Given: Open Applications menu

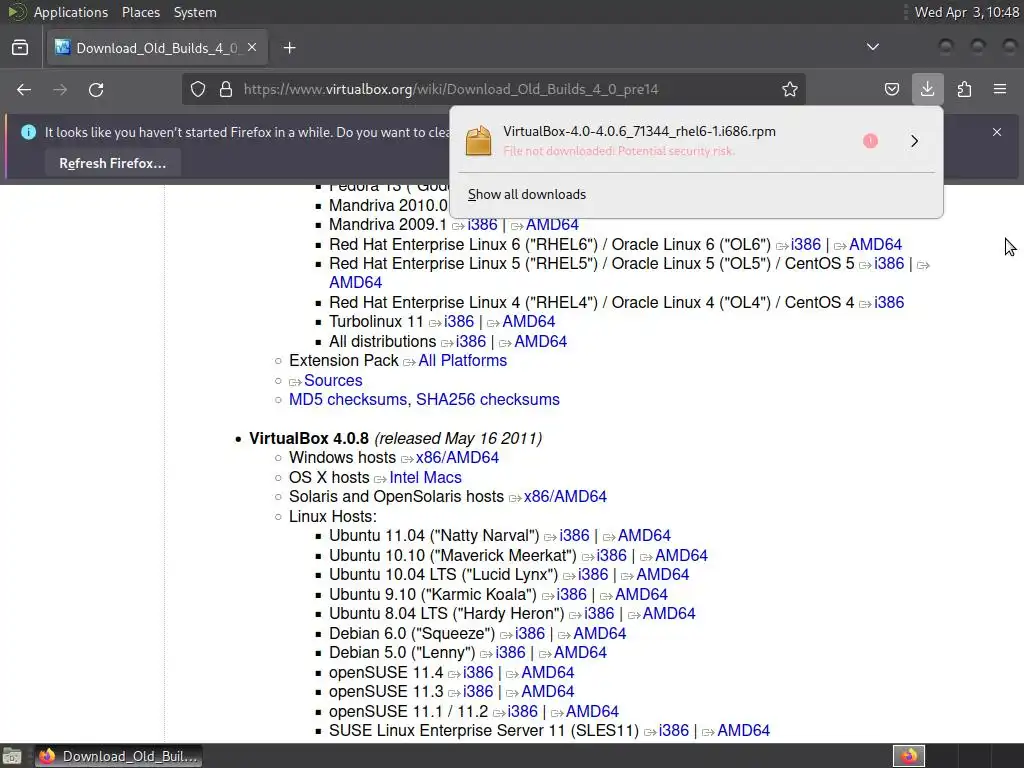Looking at the screenshot, I should tap(71, 12).
